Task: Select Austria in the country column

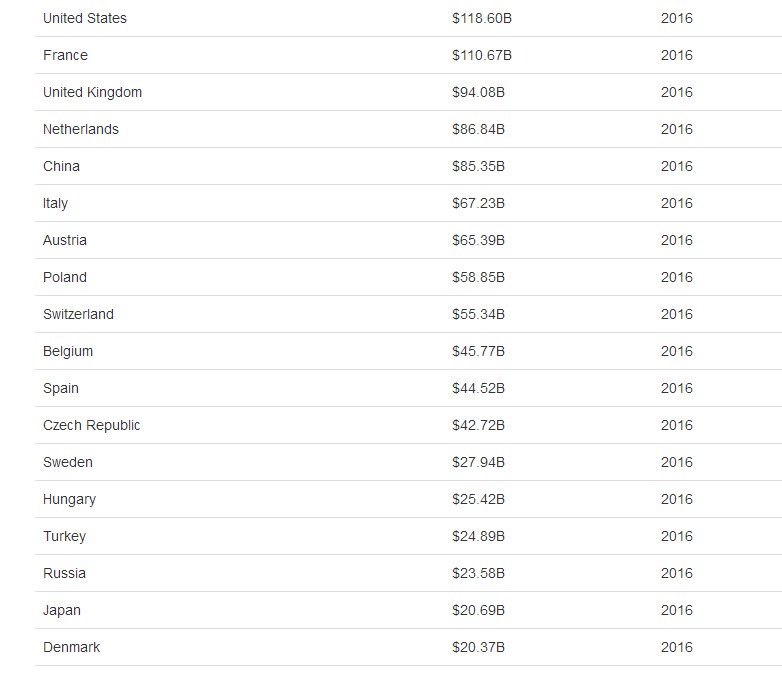Action: [65, 240]
